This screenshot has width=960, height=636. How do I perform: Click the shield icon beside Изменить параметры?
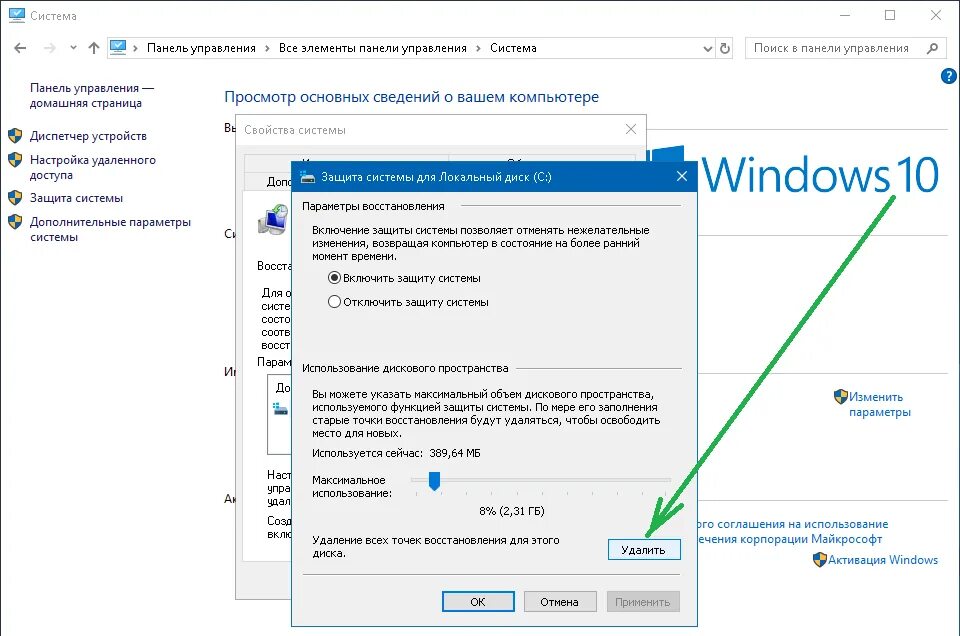(x=841, y=397)
